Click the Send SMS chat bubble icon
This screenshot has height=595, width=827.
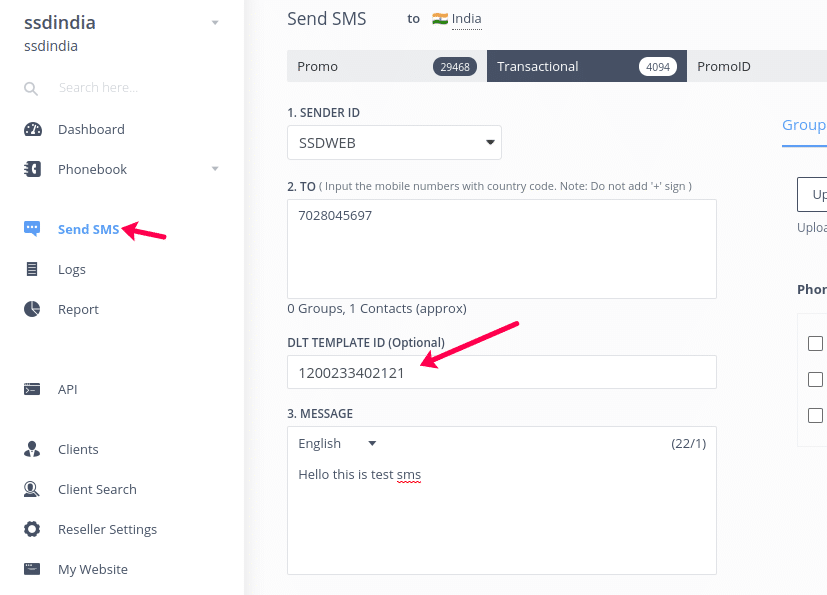tap(32, 229)
